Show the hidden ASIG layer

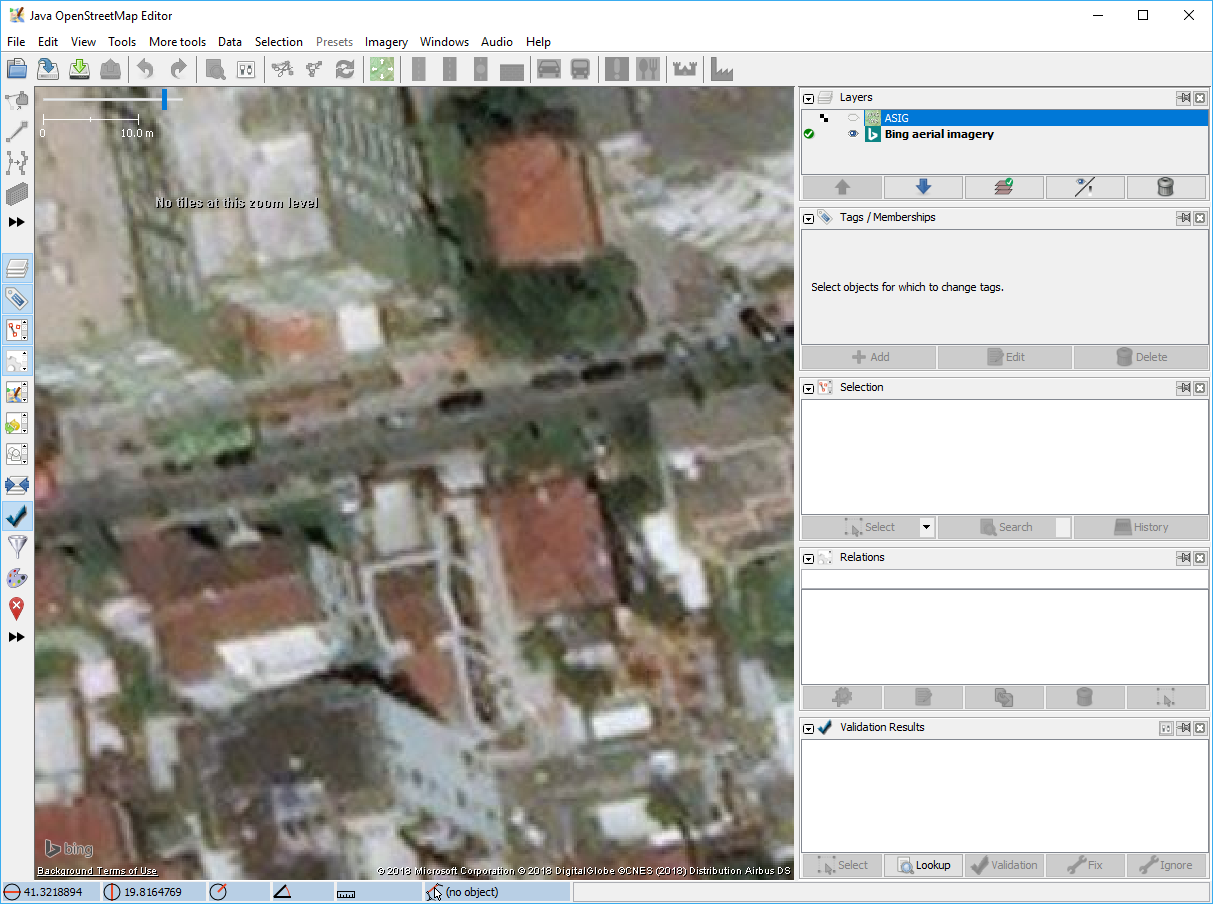point(853,118)
